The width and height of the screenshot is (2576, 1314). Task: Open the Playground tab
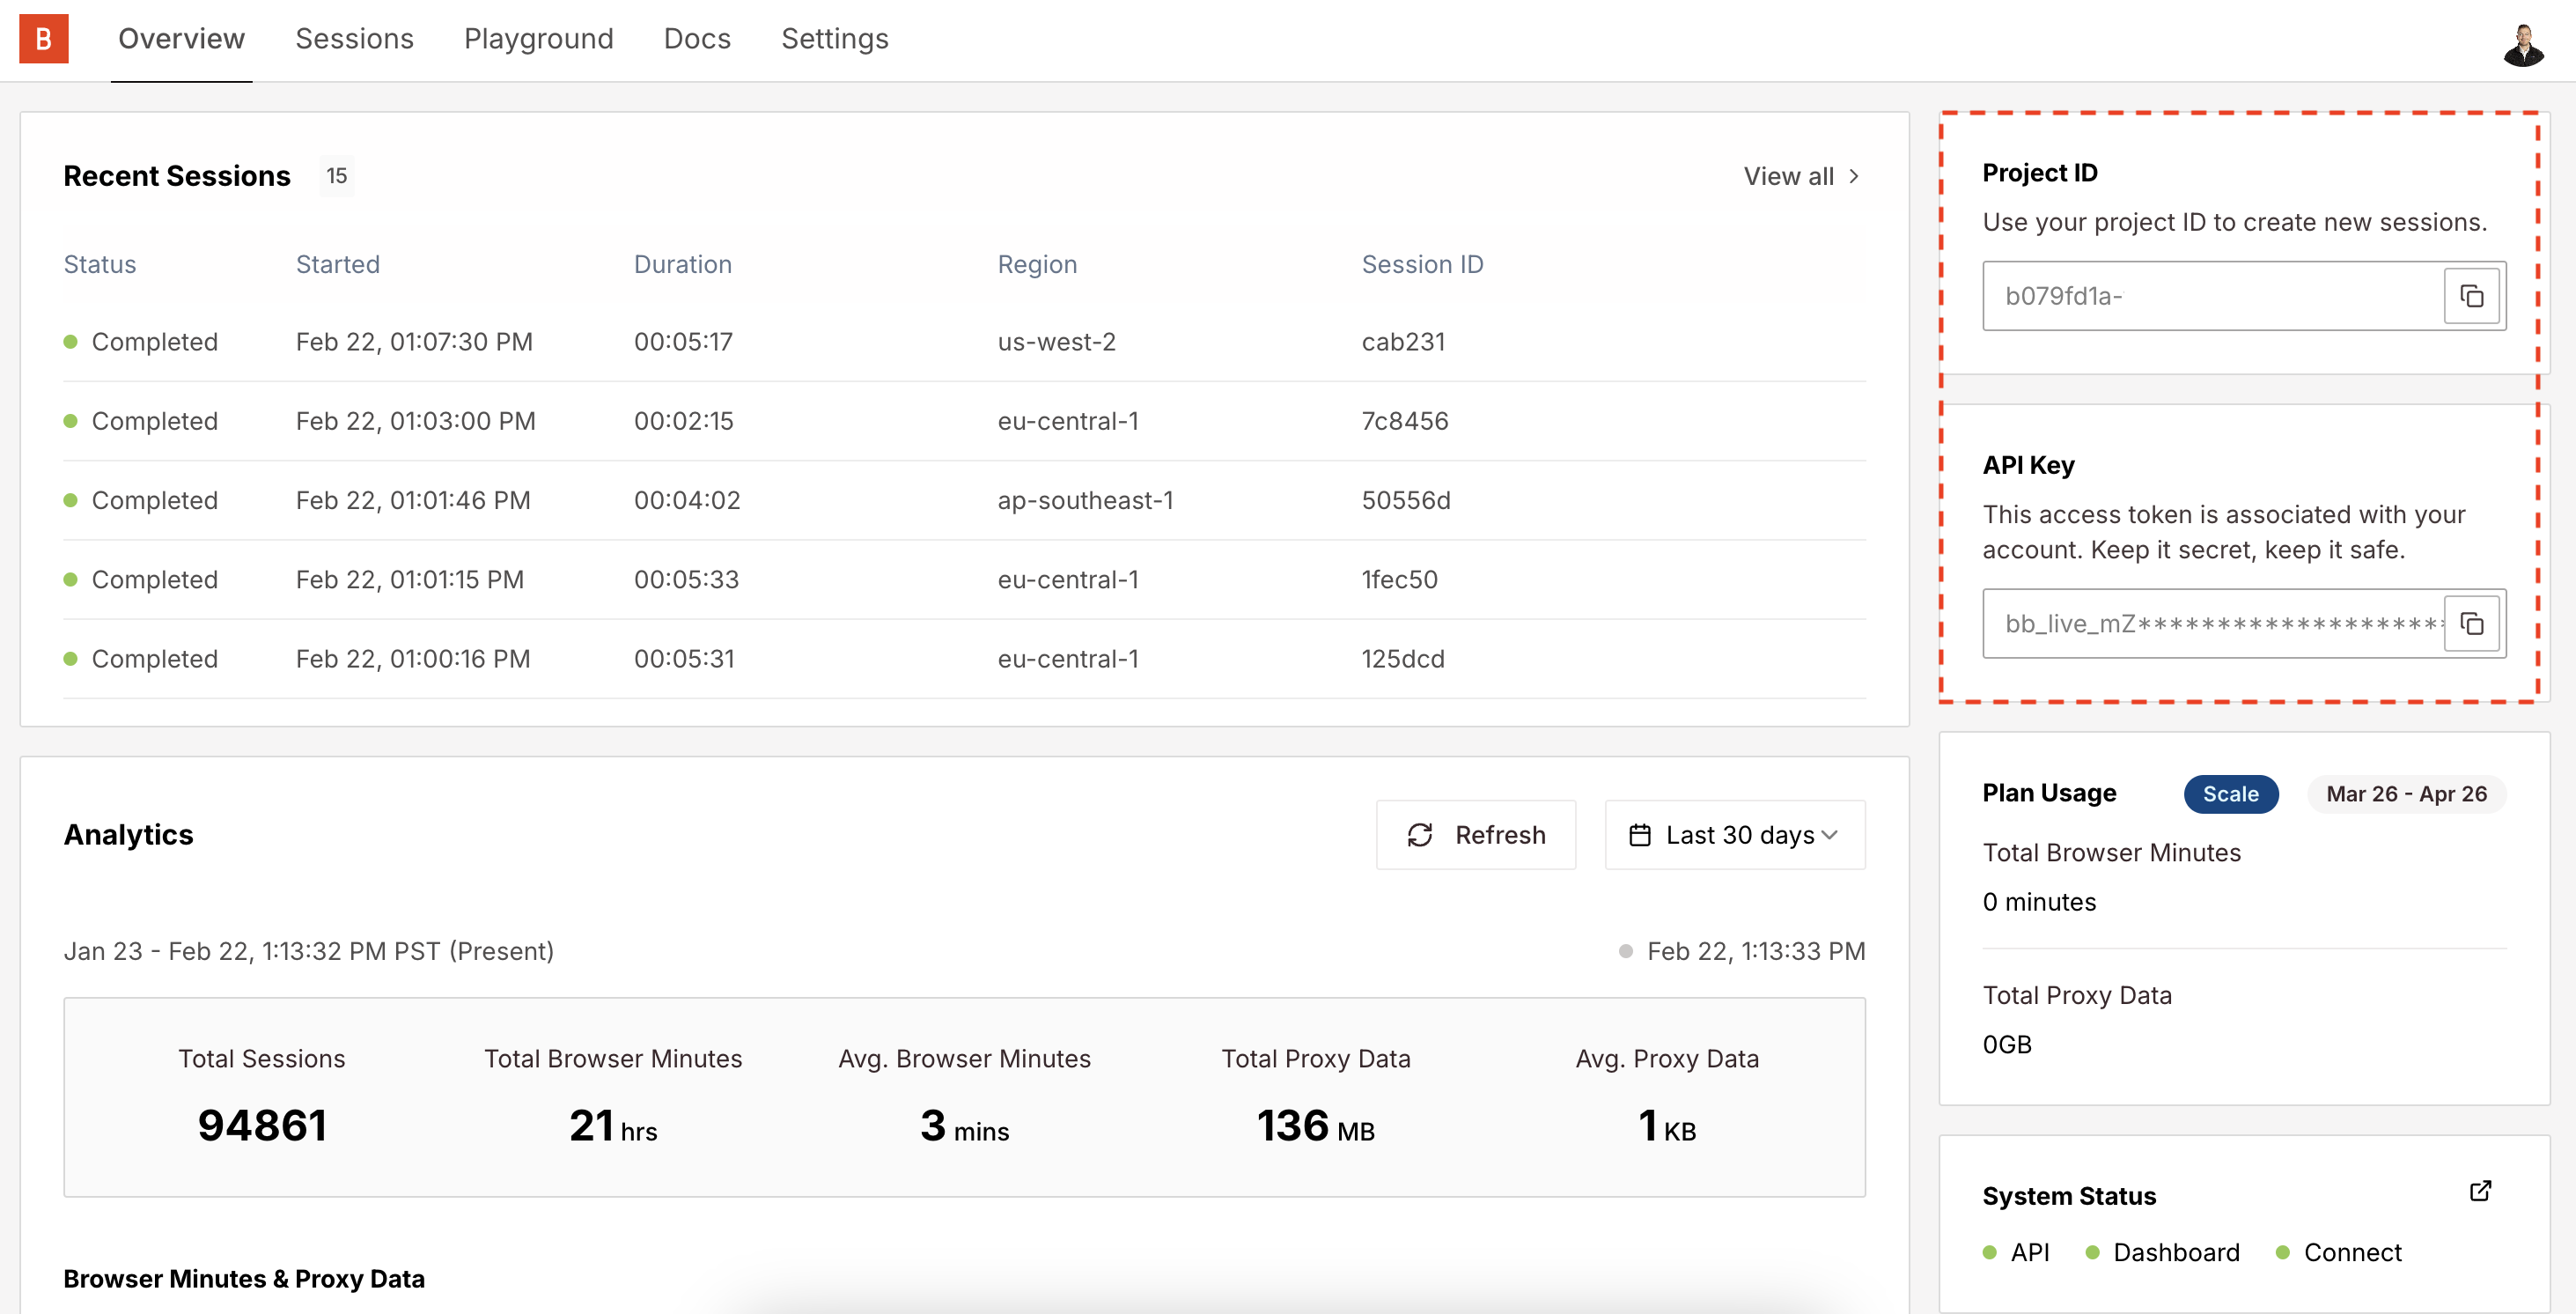coord(538,39)
